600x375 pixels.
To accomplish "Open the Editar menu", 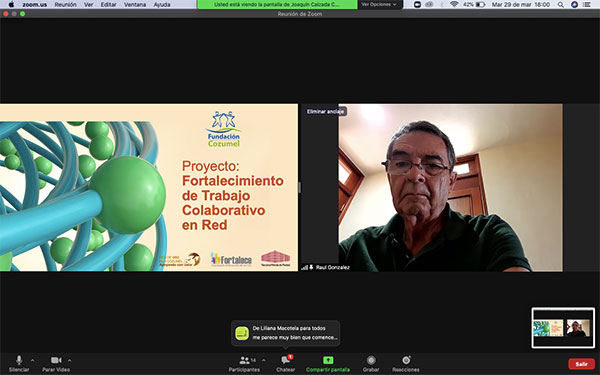I will pyautogui.click(x=108, y=5).
